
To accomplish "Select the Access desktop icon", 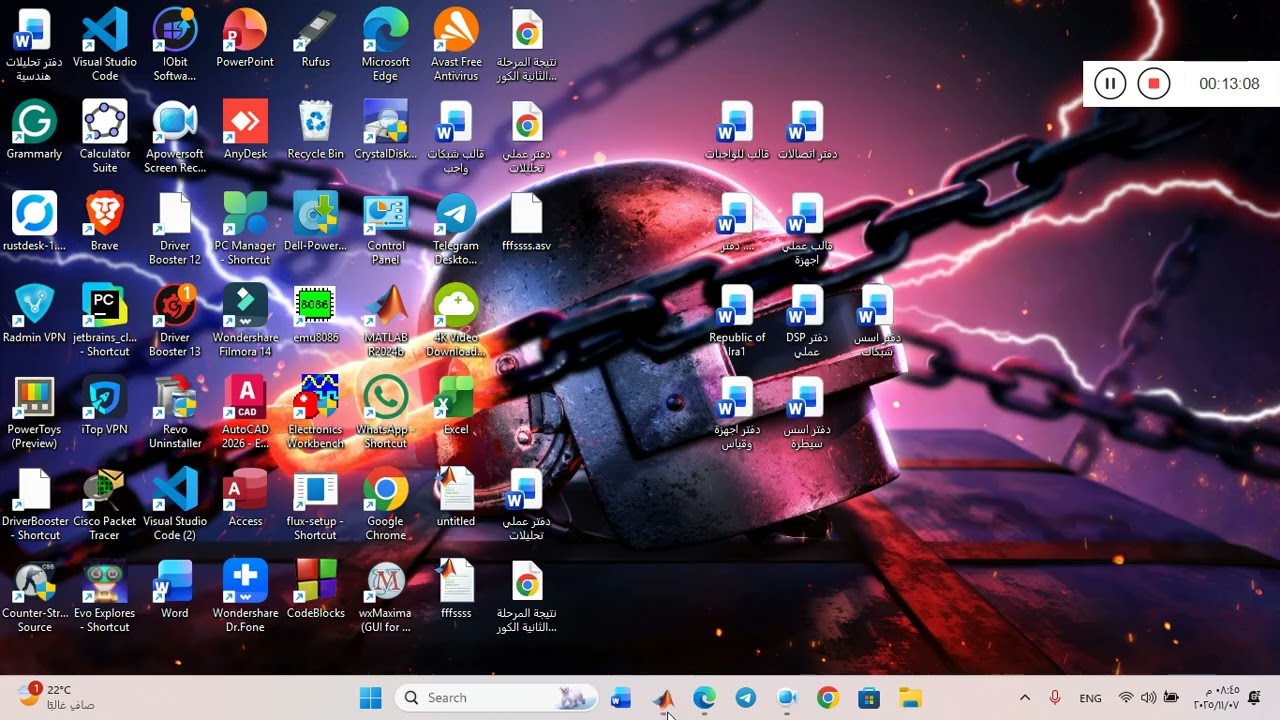I will [245, 499].
